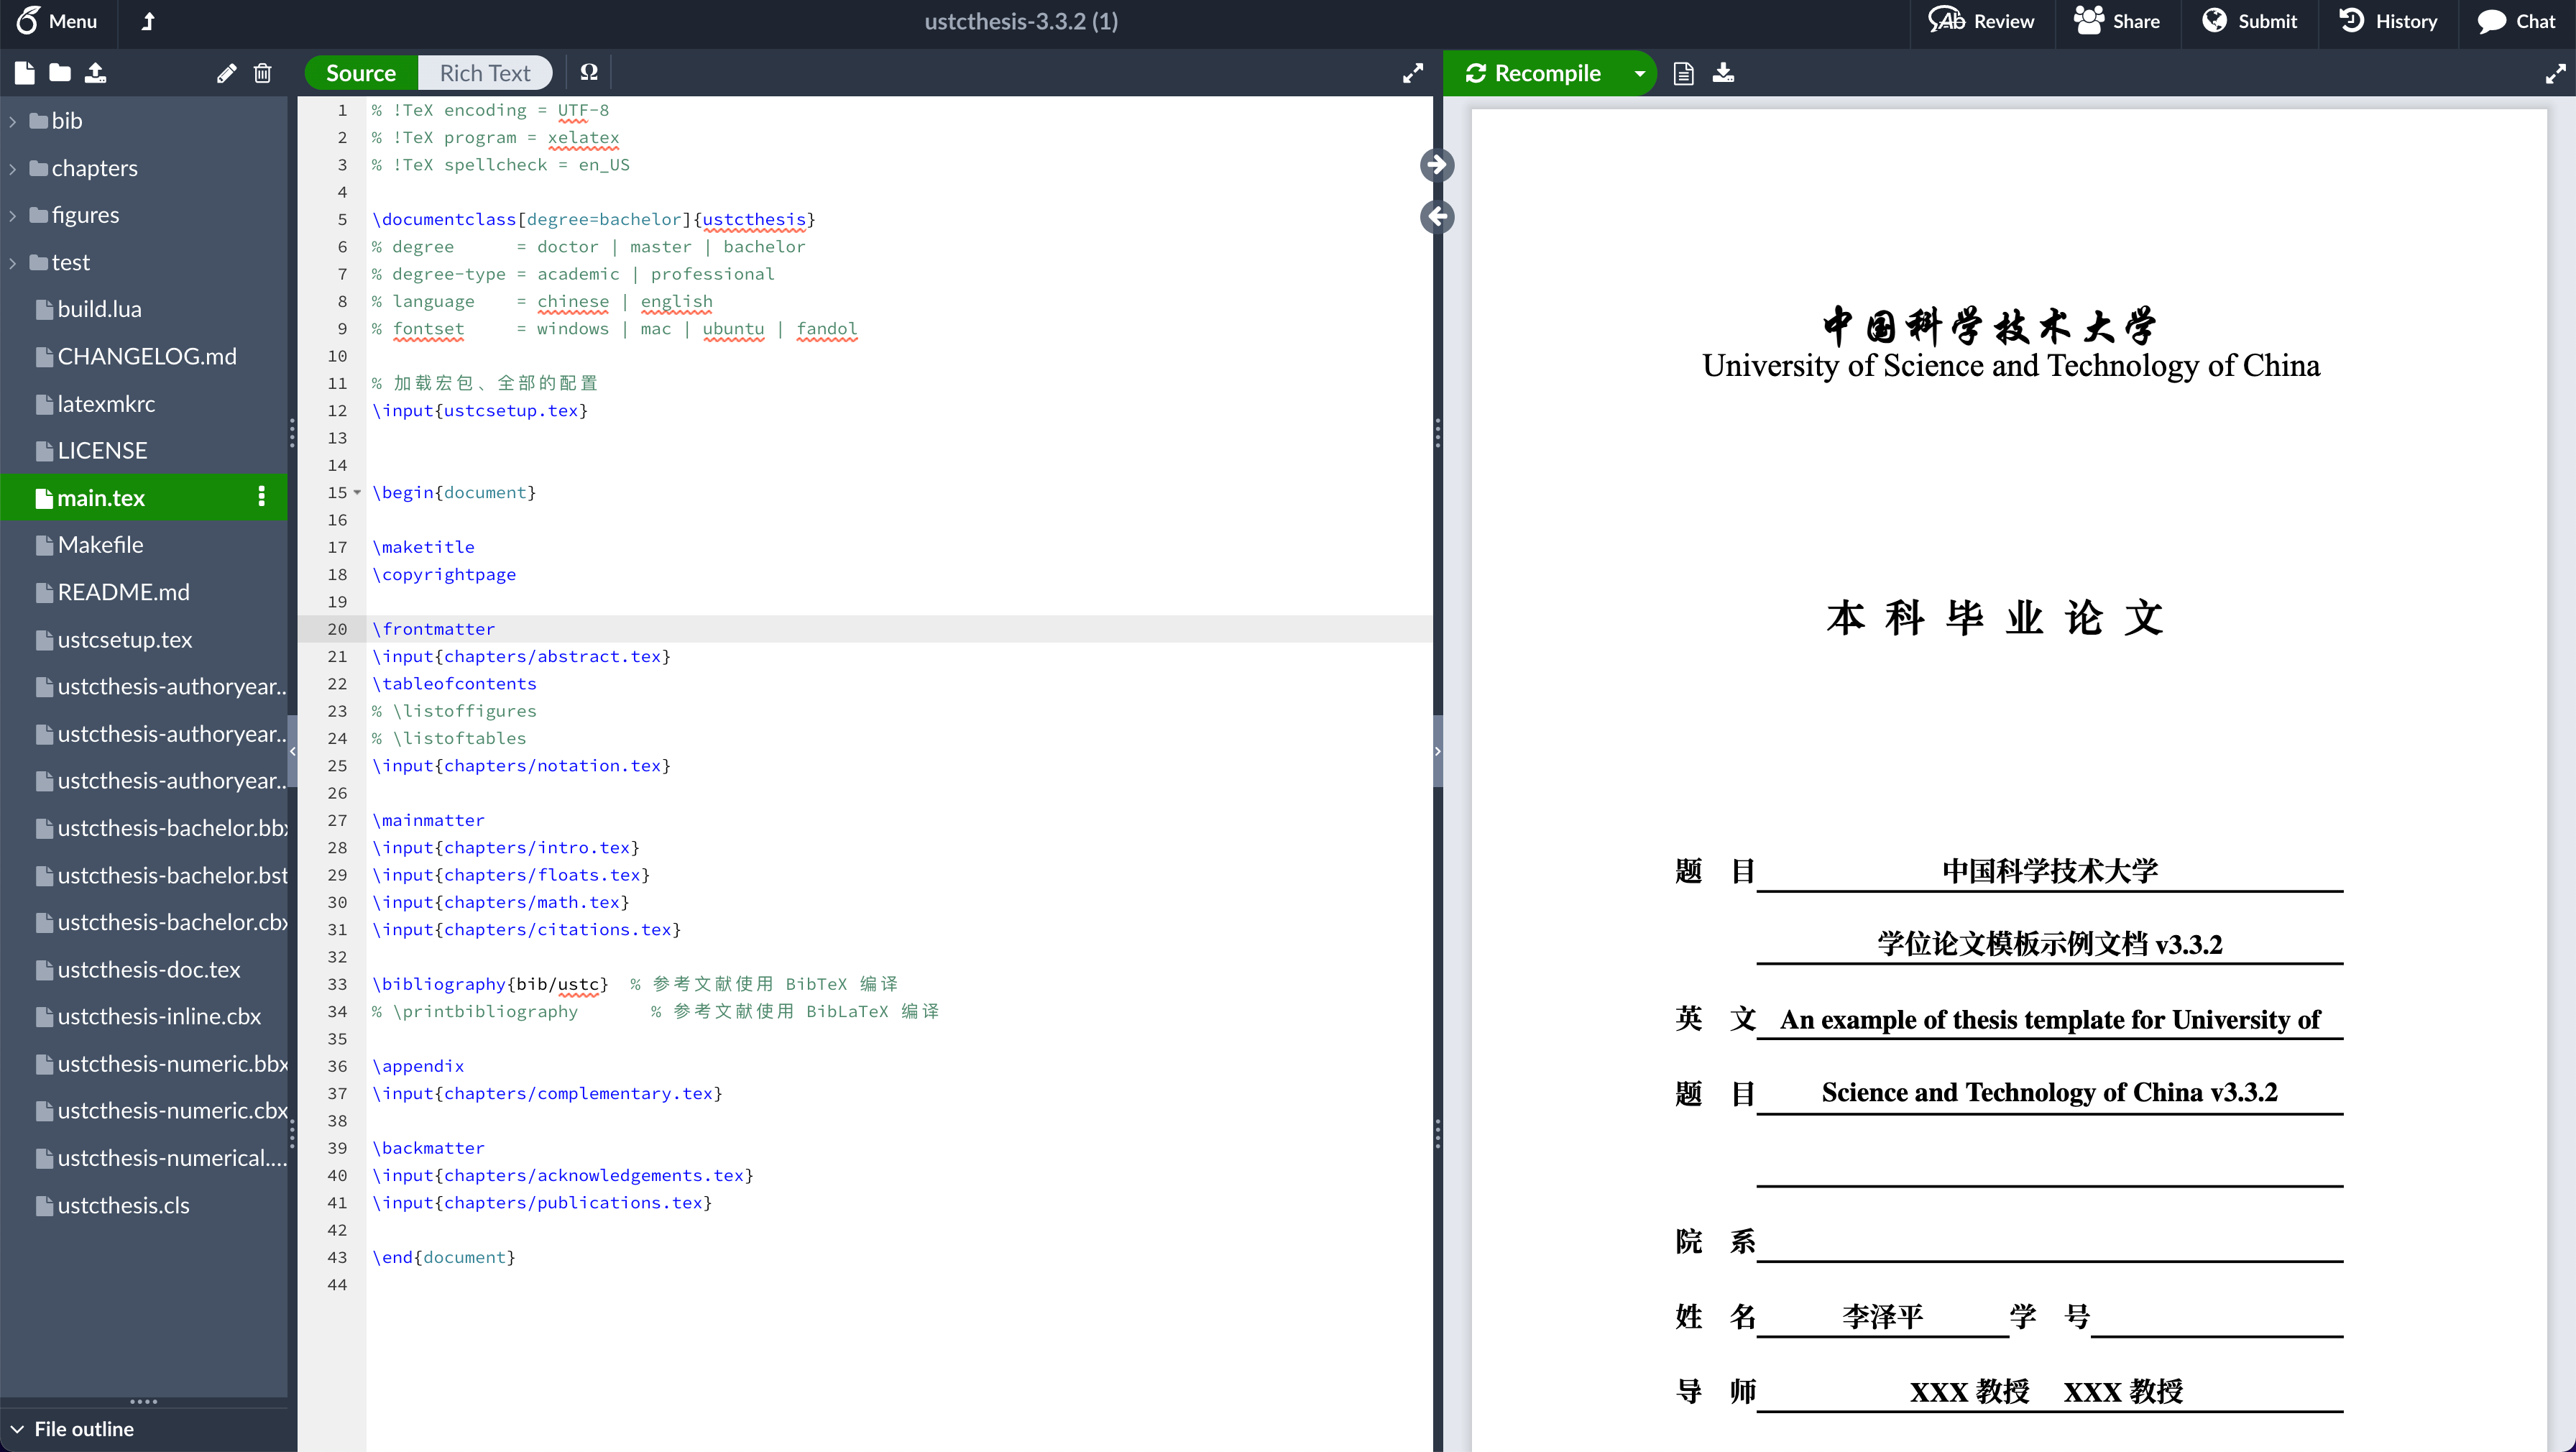
Task: Delete main.tex using the trash icon
Action: click(263, 72)
